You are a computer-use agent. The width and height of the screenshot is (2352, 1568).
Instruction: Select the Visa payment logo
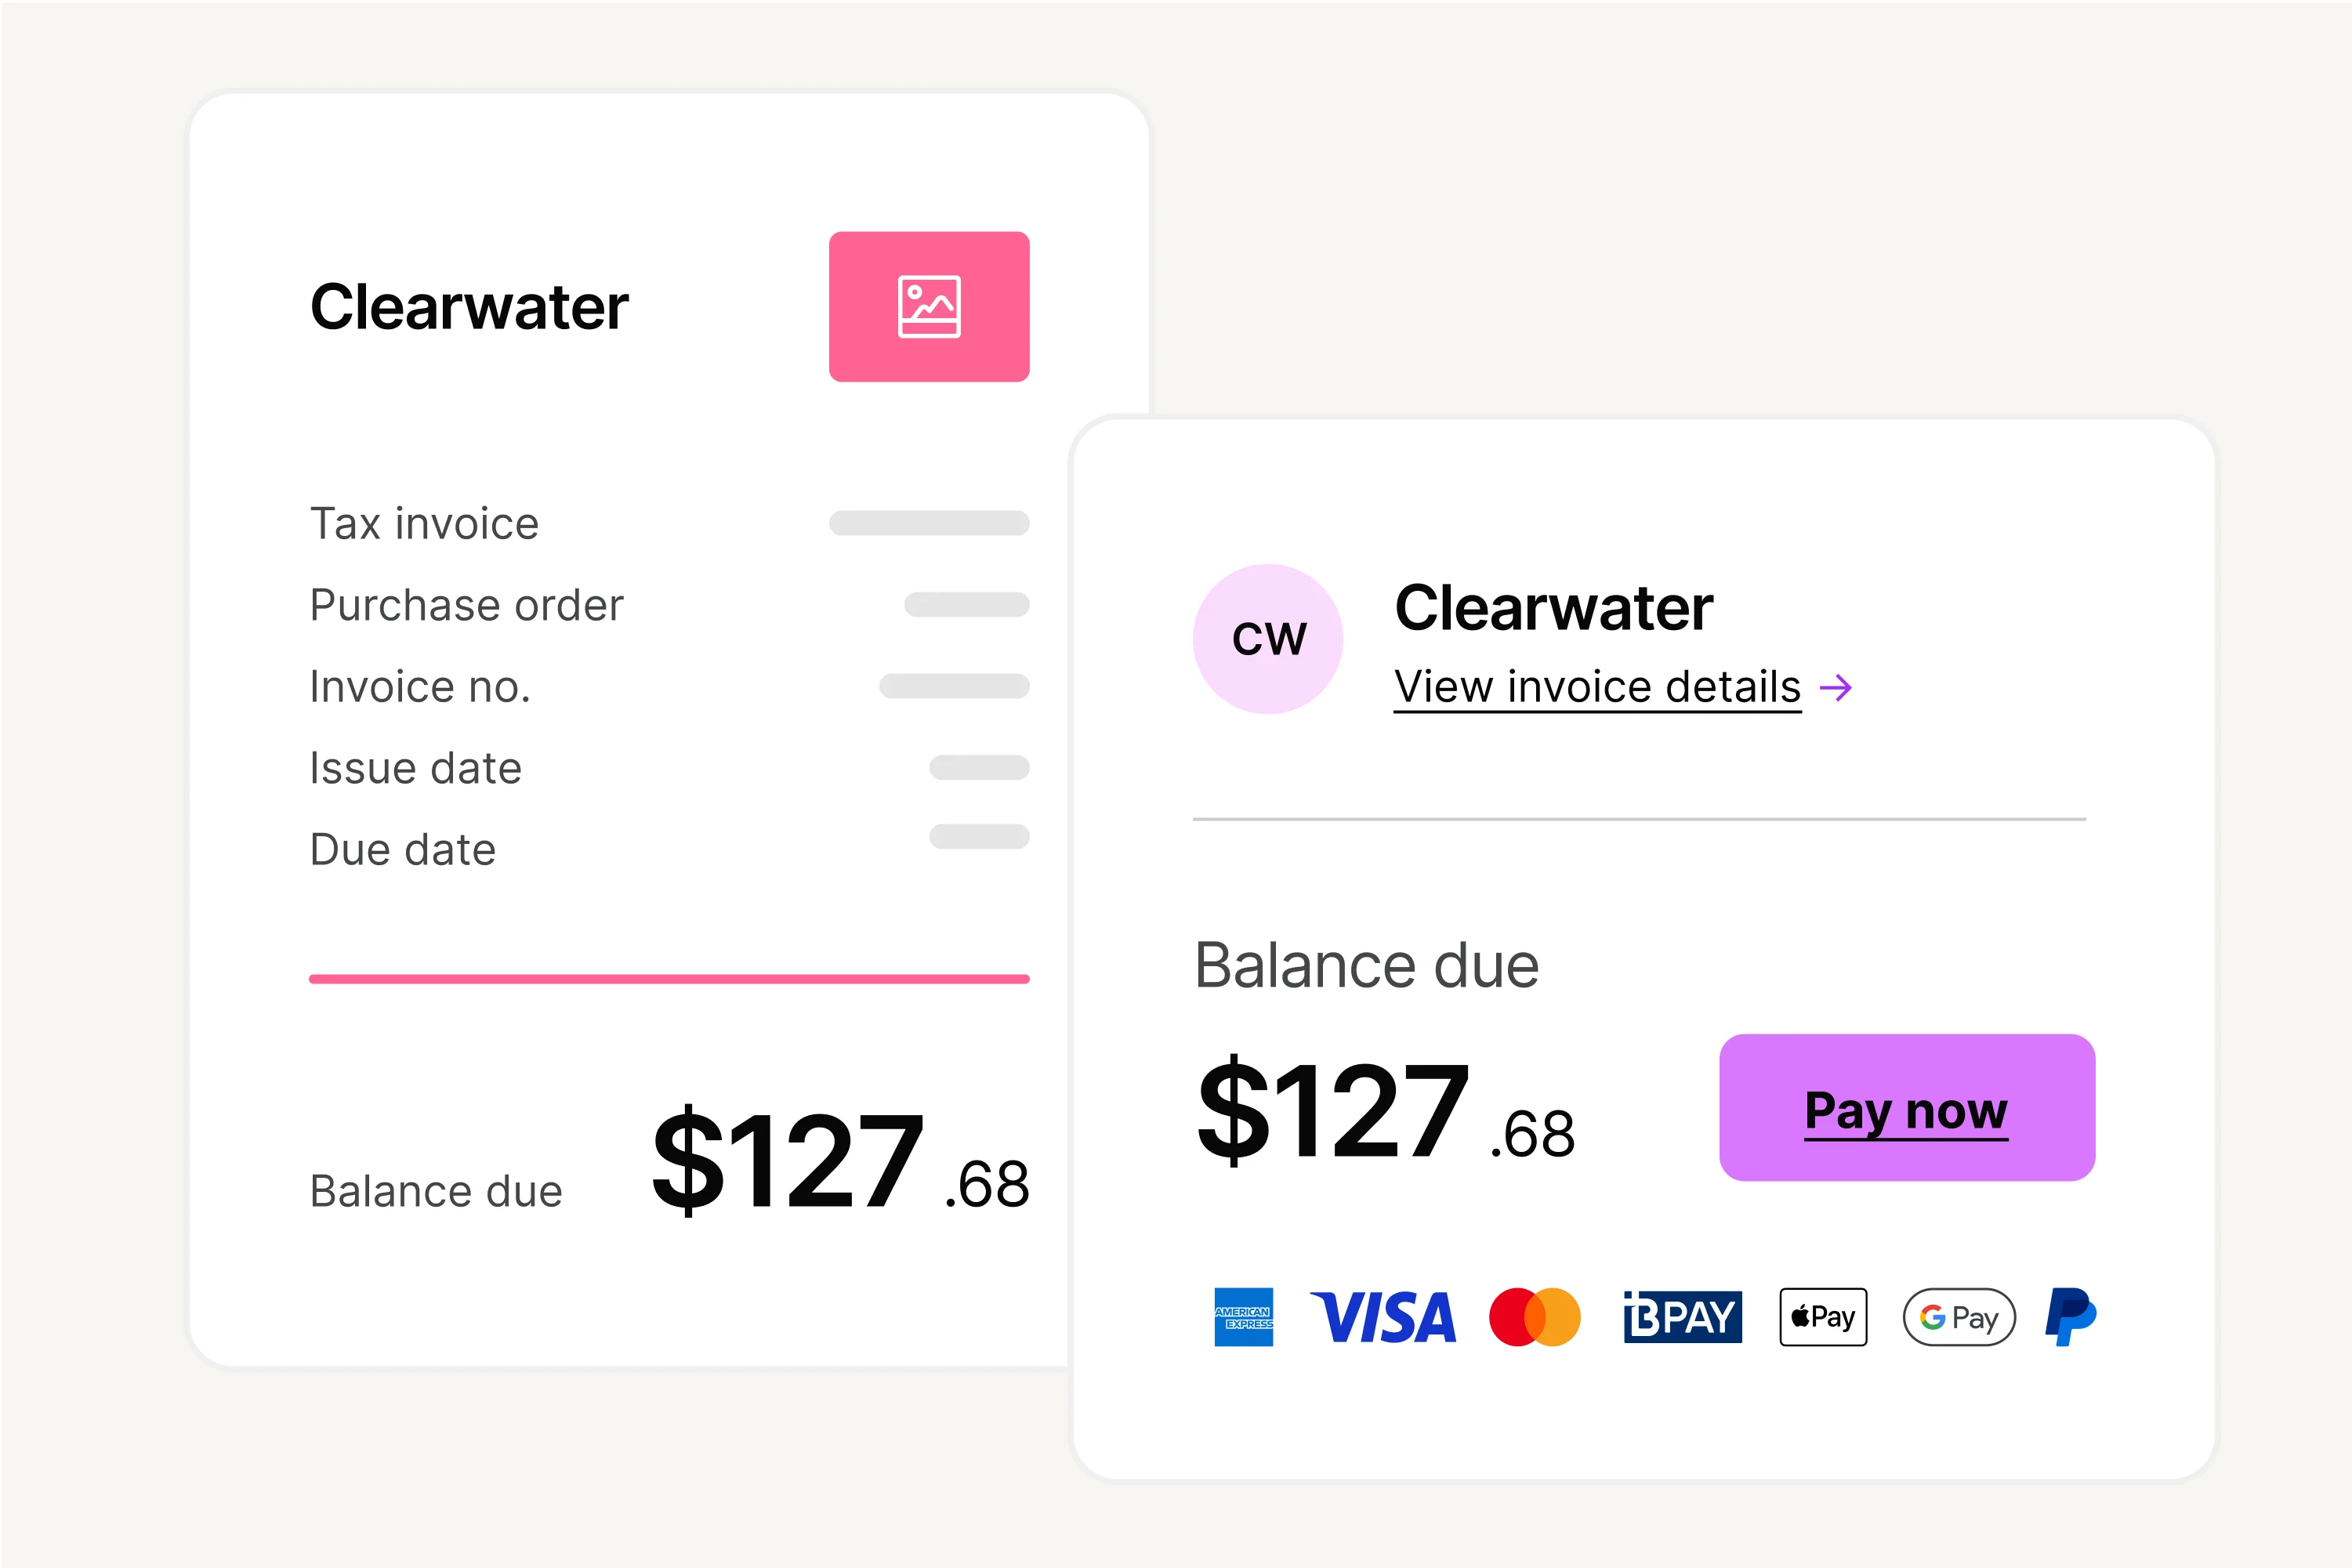pyautogui.click(x=1383, y=1317)
